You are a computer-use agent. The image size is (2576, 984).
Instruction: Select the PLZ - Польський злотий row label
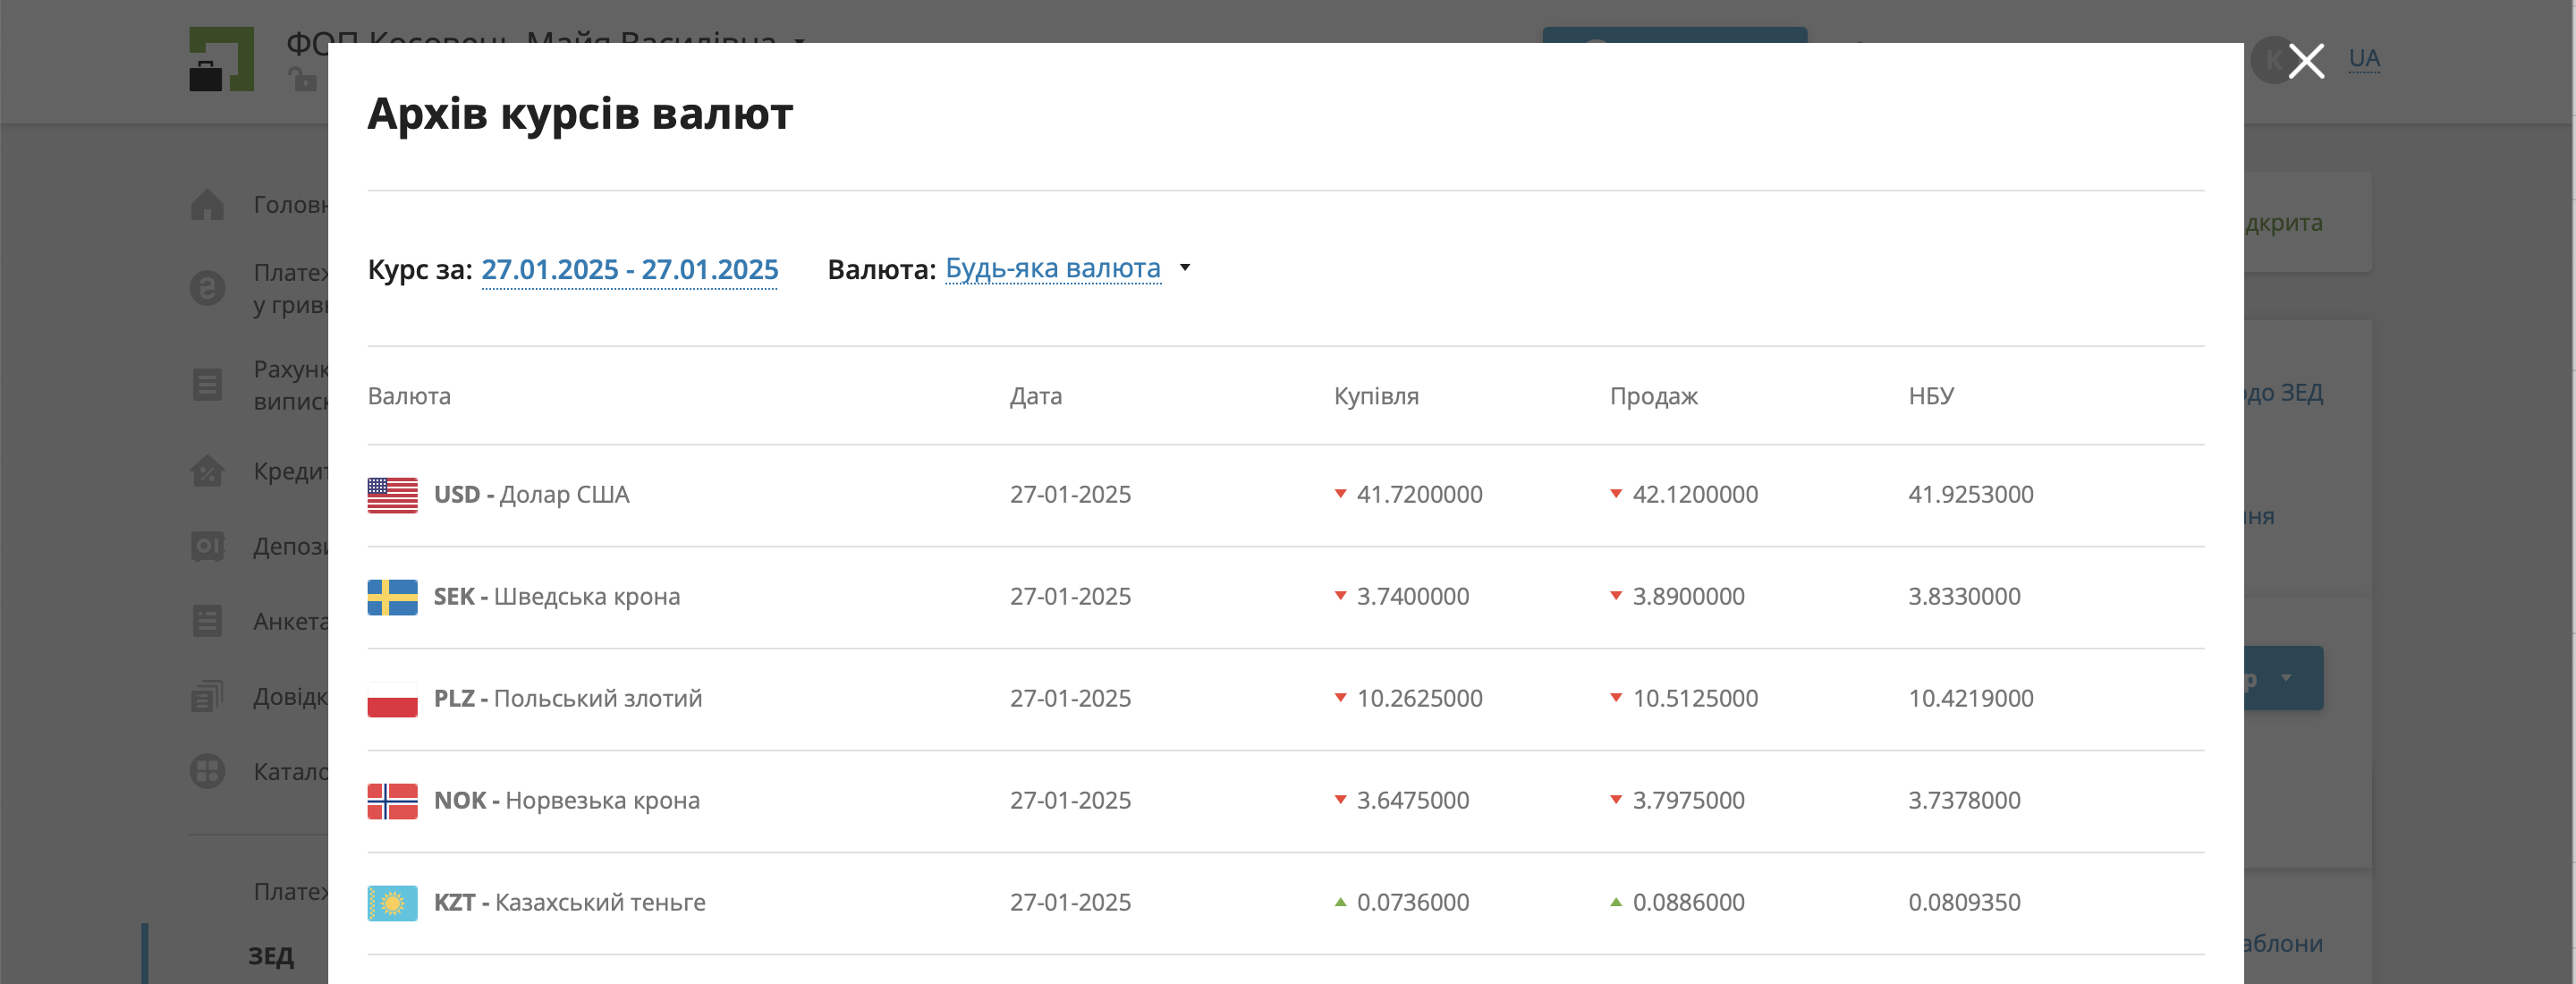(x=567, y=698)
